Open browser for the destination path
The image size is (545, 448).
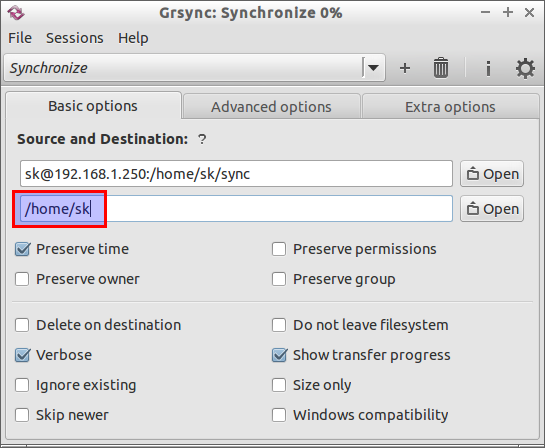492,209
